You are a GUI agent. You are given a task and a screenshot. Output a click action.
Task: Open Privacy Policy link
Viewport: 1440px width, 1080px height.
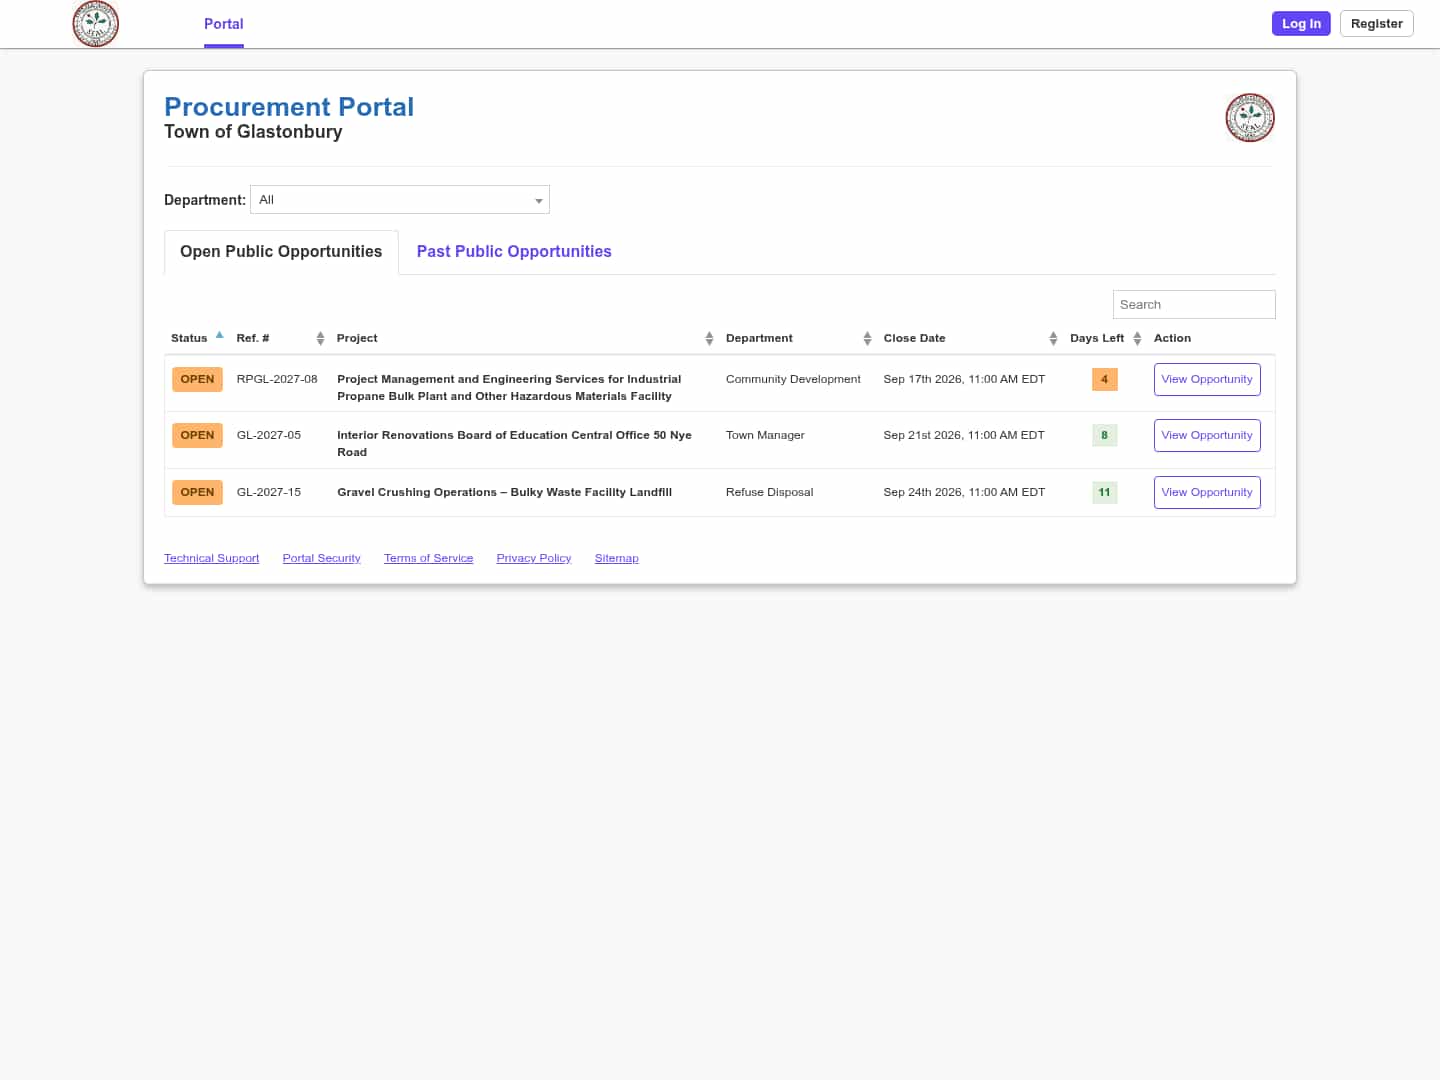point(534,558)
